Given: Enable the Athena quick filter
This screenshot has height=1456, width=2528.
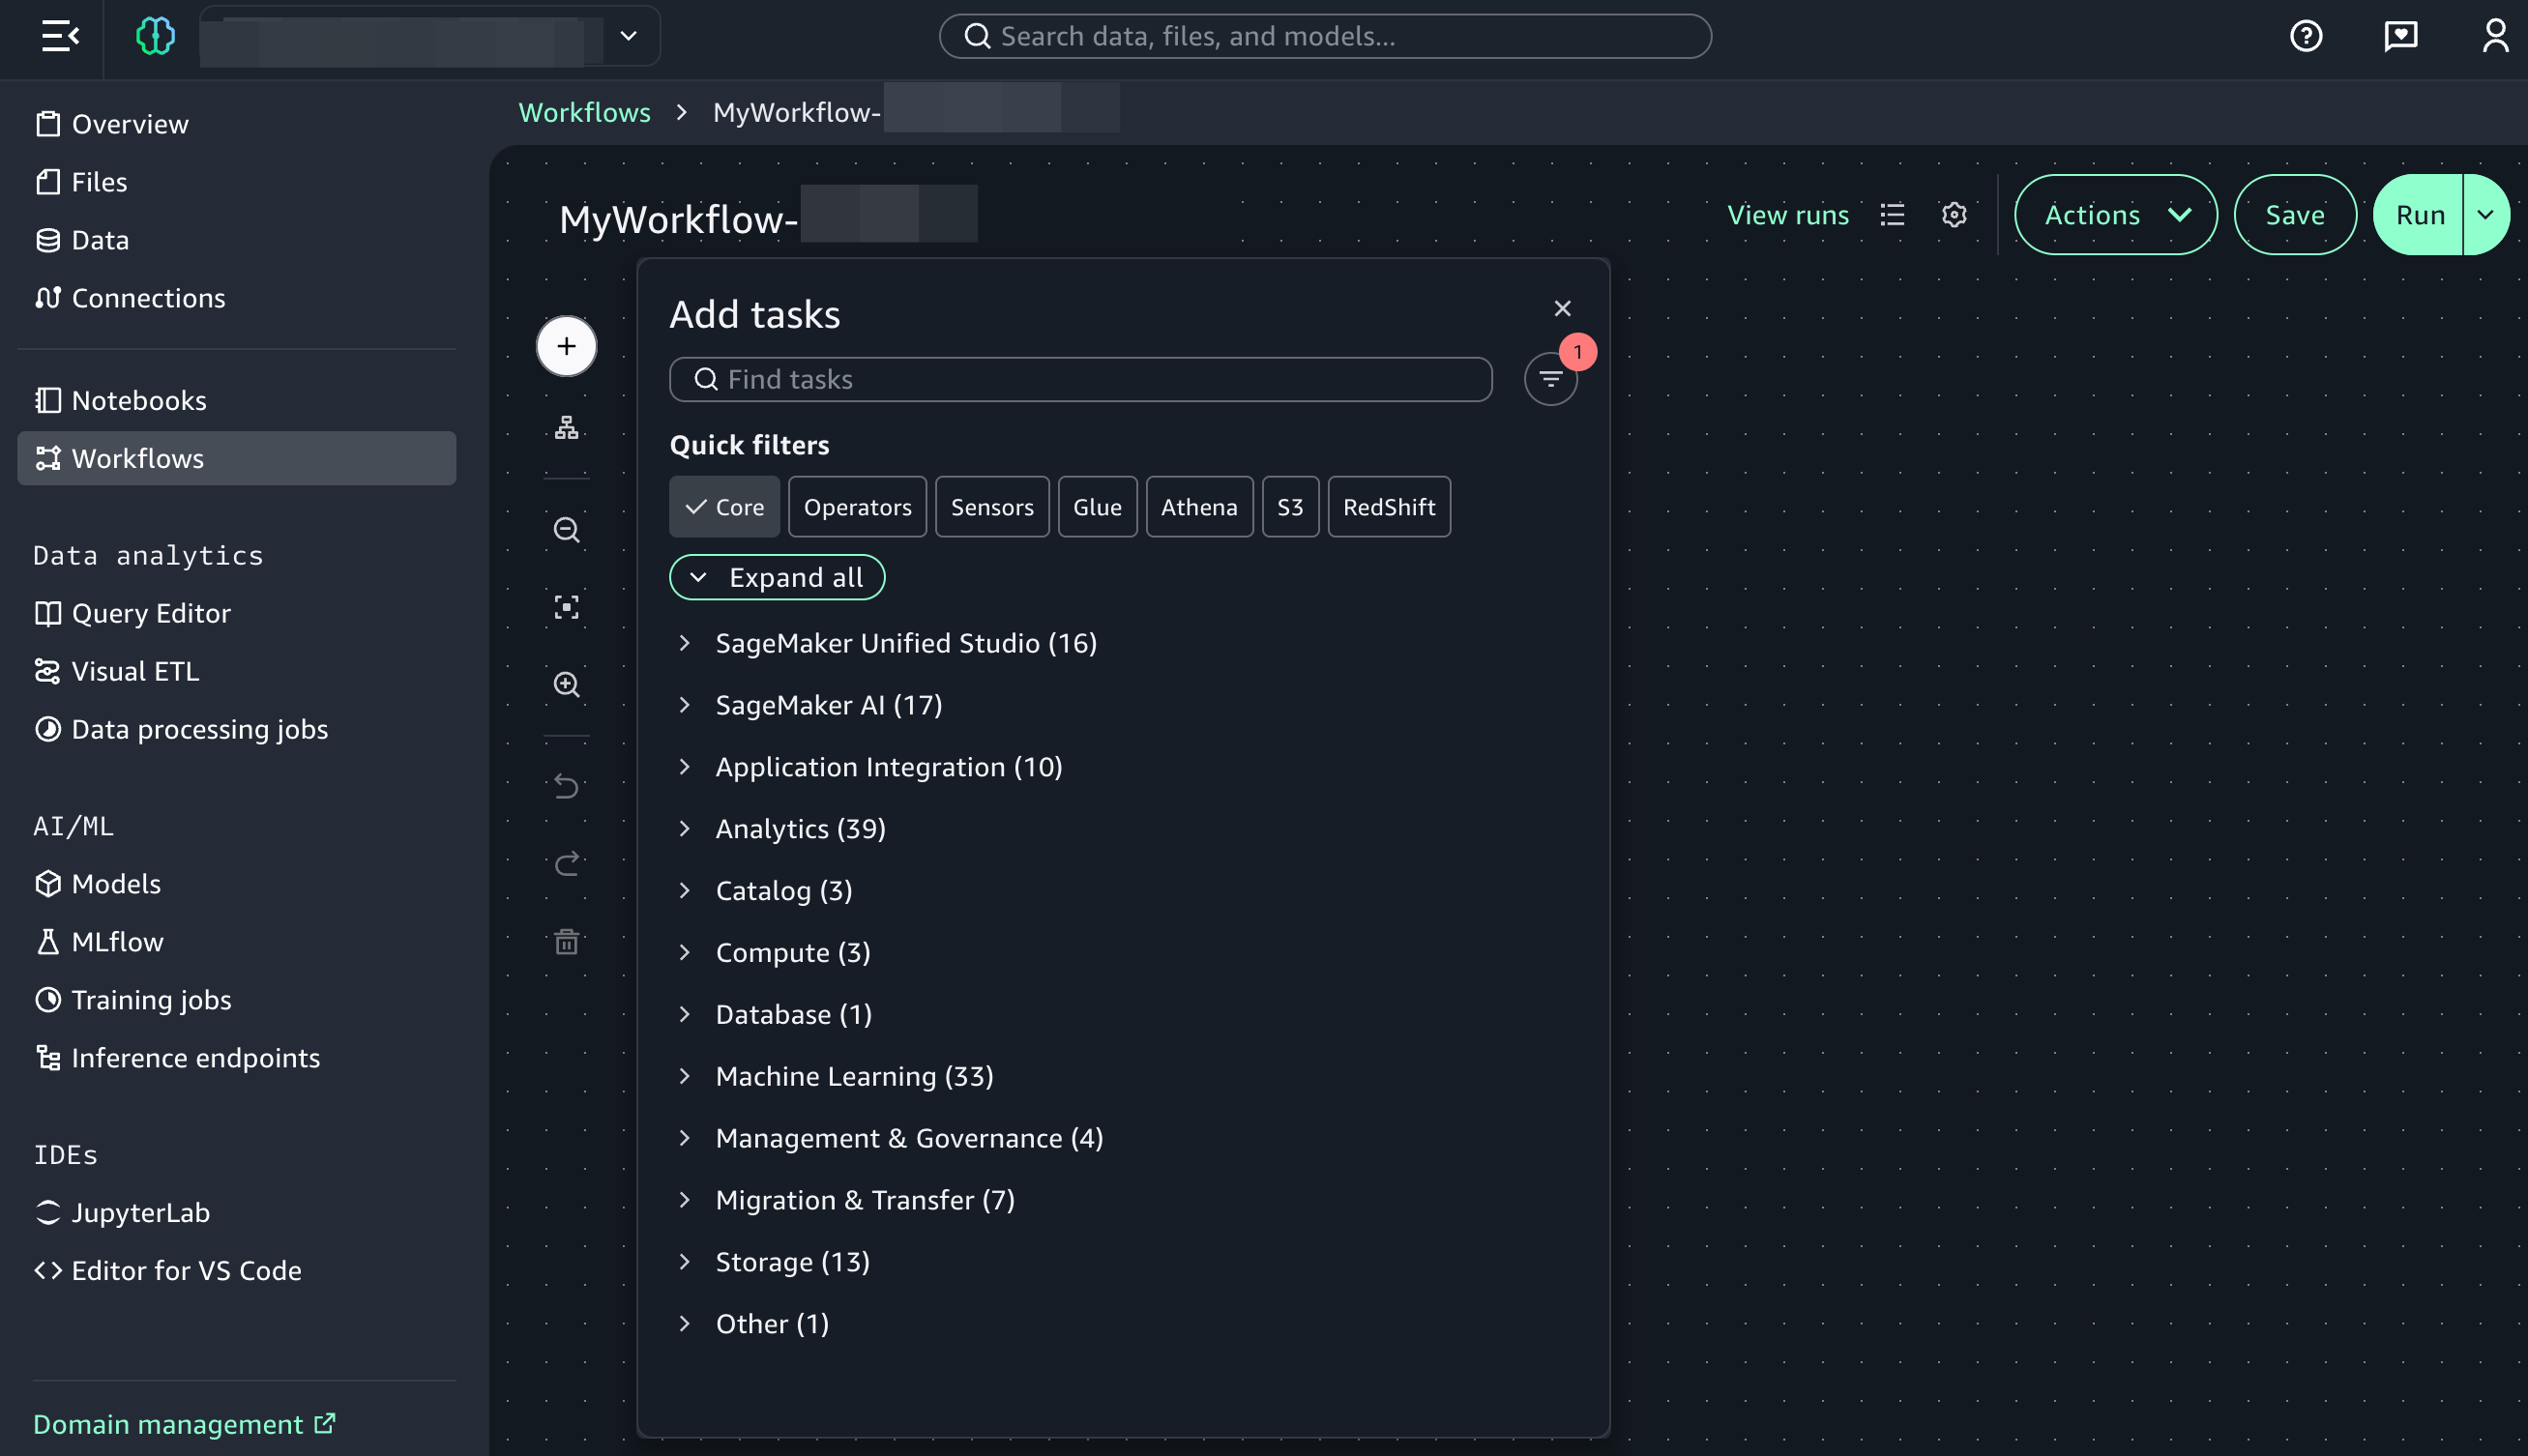Looking at the screenshot, I should pos(1199,506).
